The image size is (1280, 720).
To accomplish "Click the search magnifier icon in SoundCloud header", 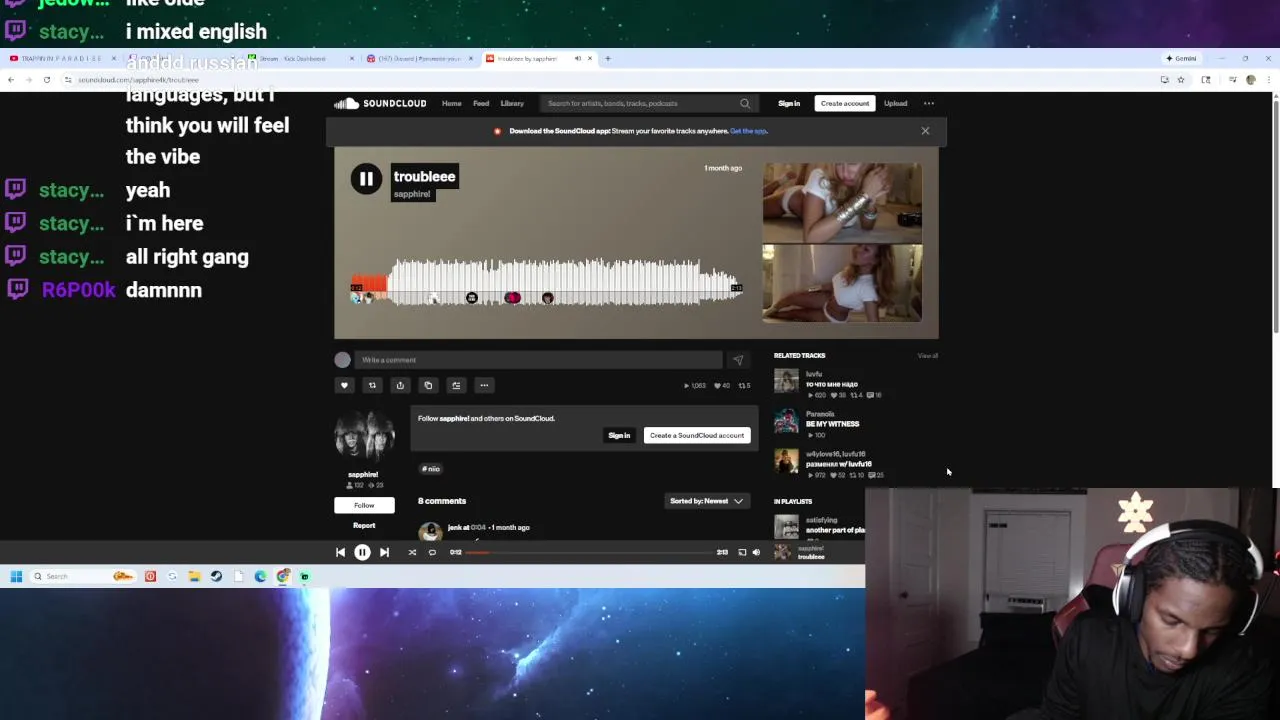I will tap(745, 103).
